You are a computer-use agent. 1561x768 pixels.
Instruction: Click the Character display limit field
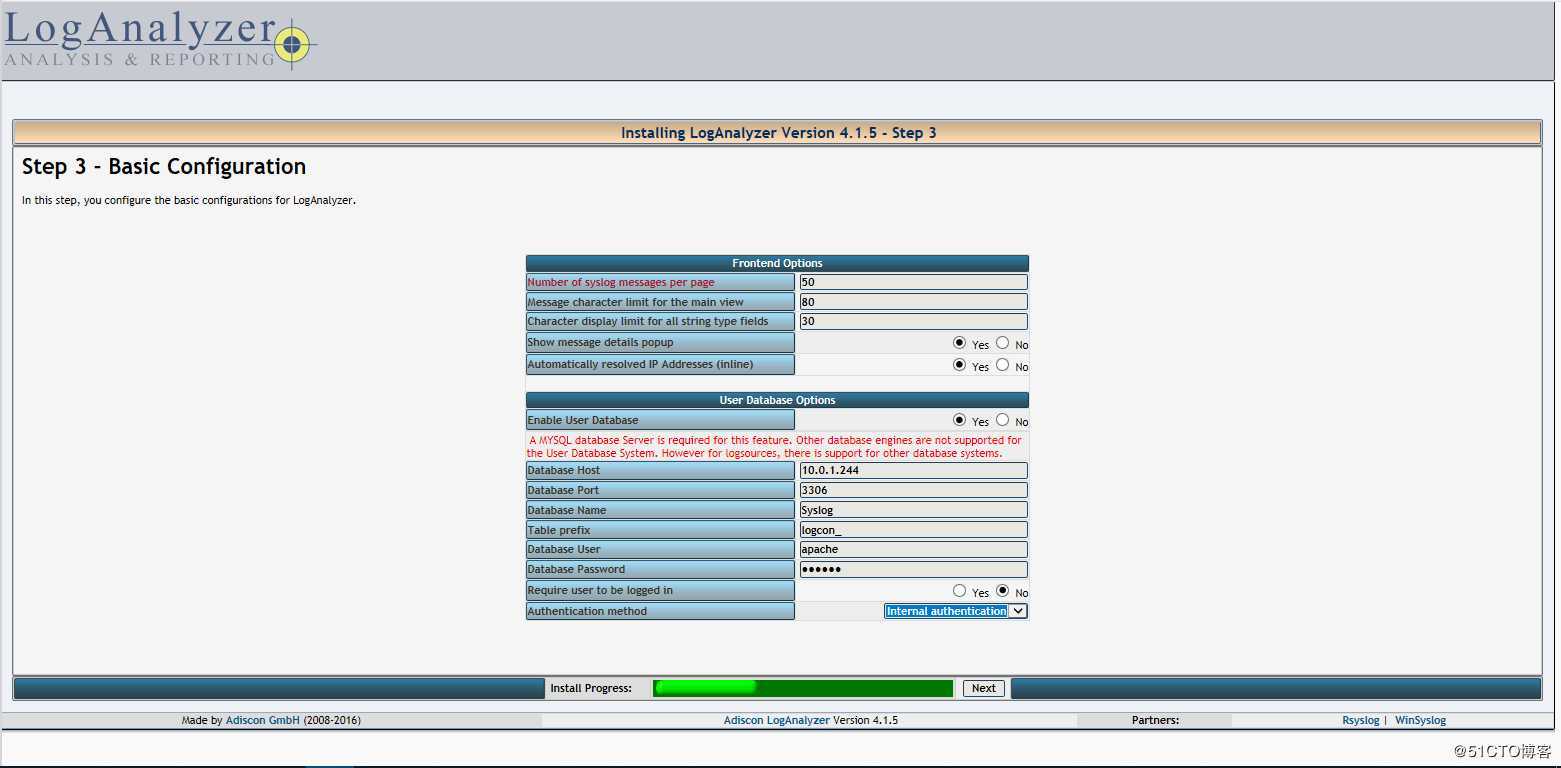[x=913, y=321]
